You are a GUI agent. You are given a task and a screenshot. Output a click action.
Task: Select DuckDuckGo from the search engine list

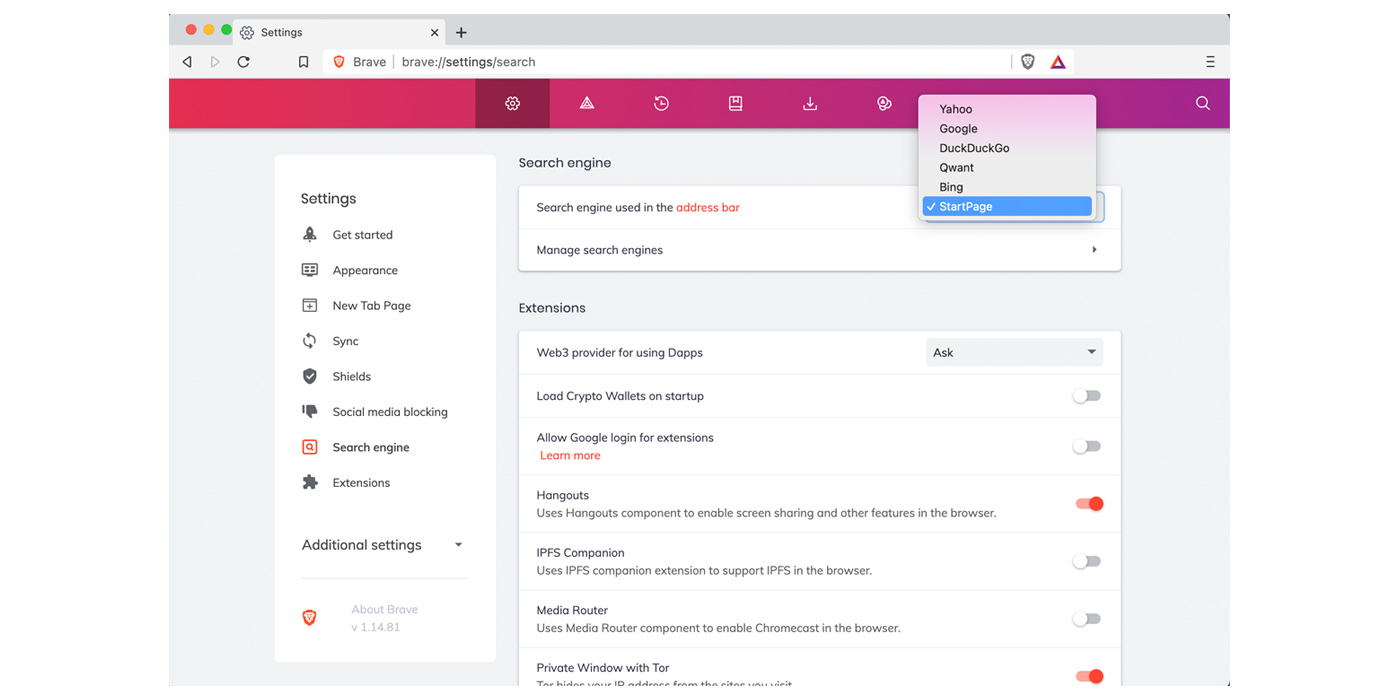[x=974, y=148]
